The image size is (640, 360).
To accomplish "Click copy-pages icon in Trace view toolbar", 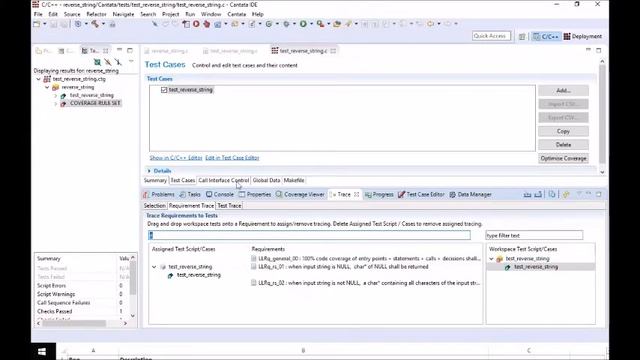I will pyautogui.click(x=552, y=195).
